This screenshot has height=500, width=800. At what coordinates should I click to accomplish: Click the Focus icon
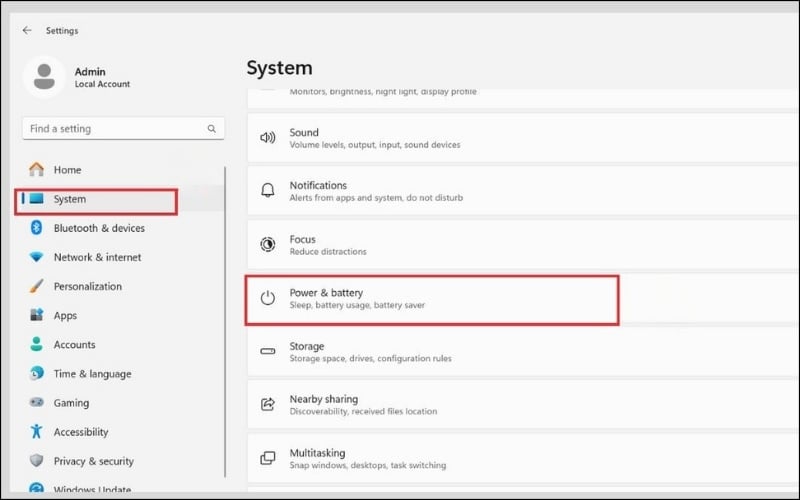point(267,245)
